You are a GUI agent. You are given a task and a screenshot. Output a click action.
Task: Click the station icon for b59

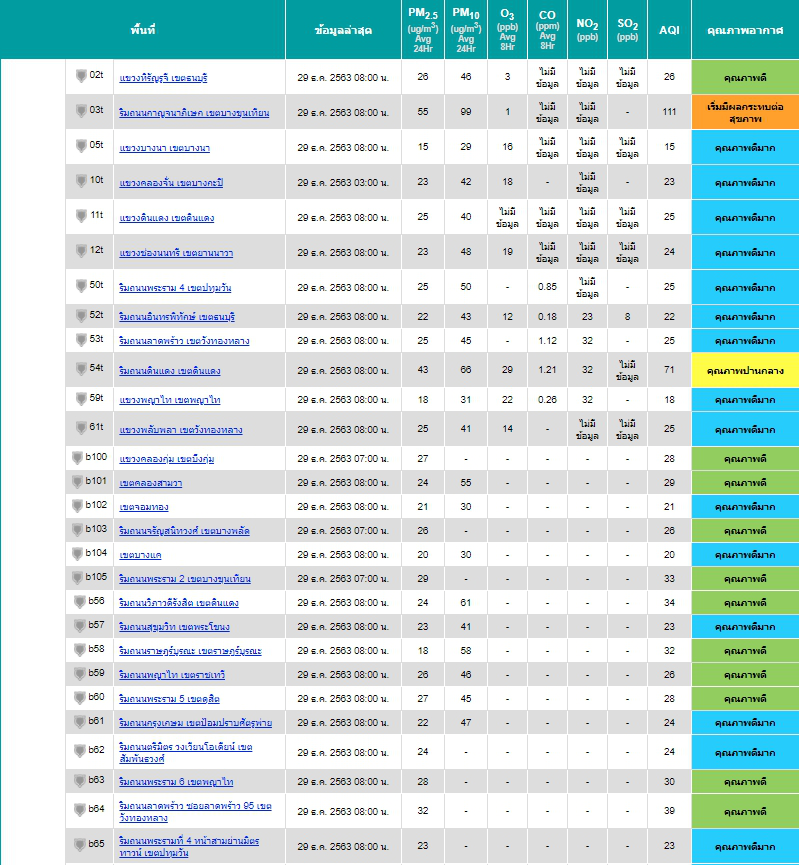79,674
